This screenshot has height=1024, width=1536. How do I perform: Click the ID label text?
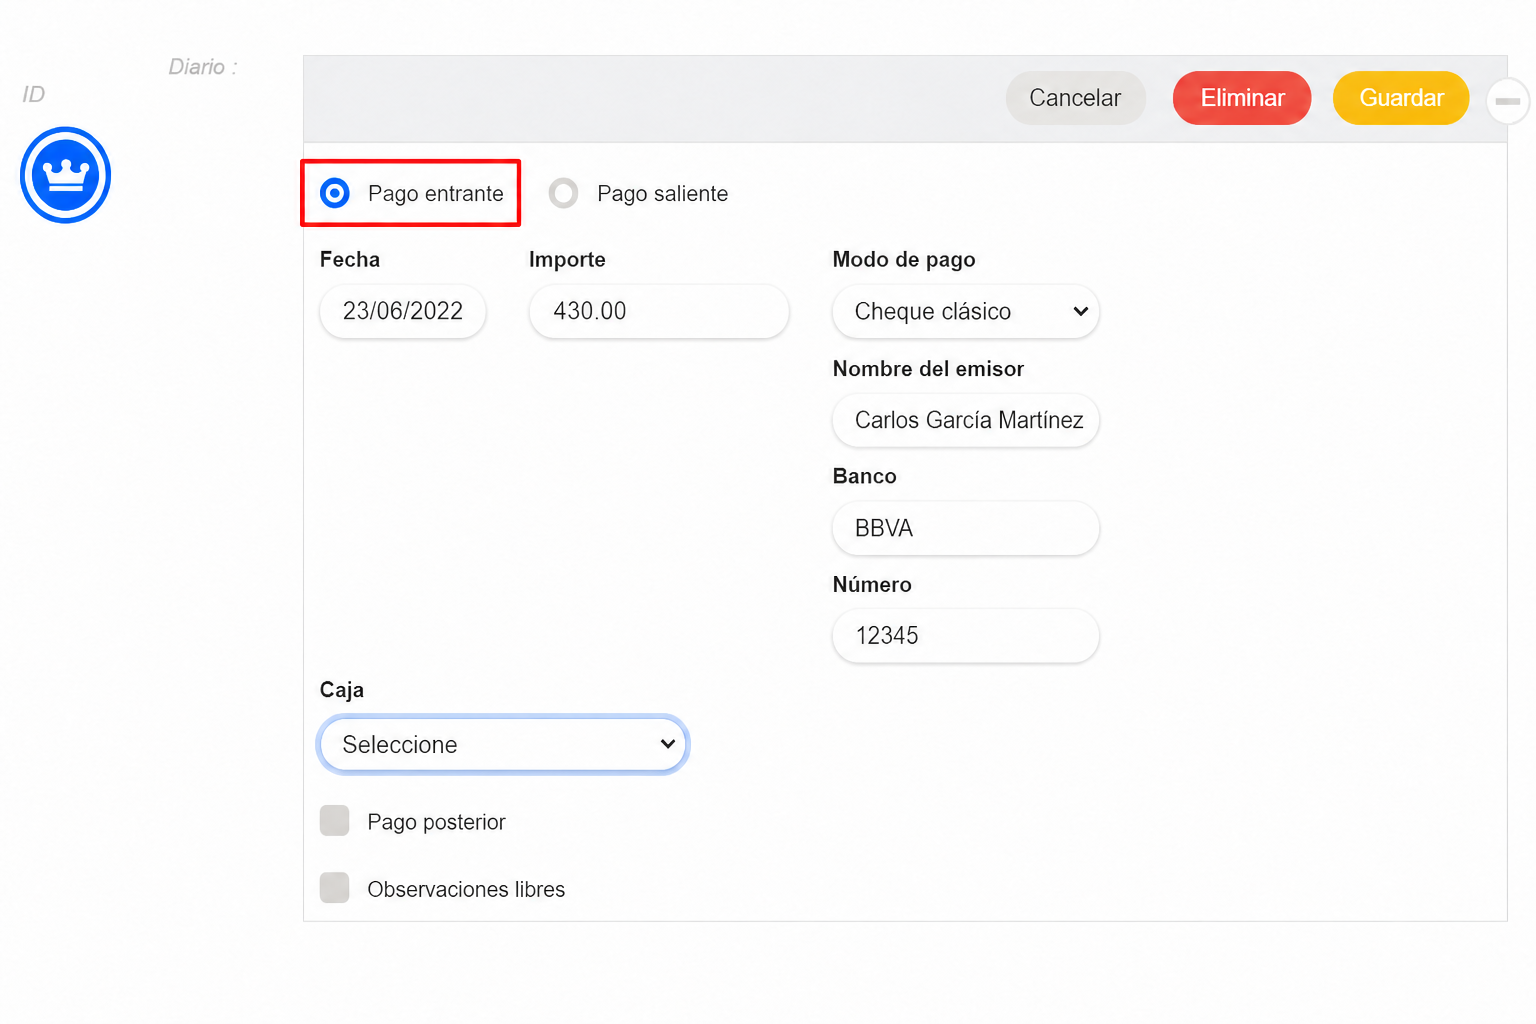pyautogui.click(x=34, y=94)
